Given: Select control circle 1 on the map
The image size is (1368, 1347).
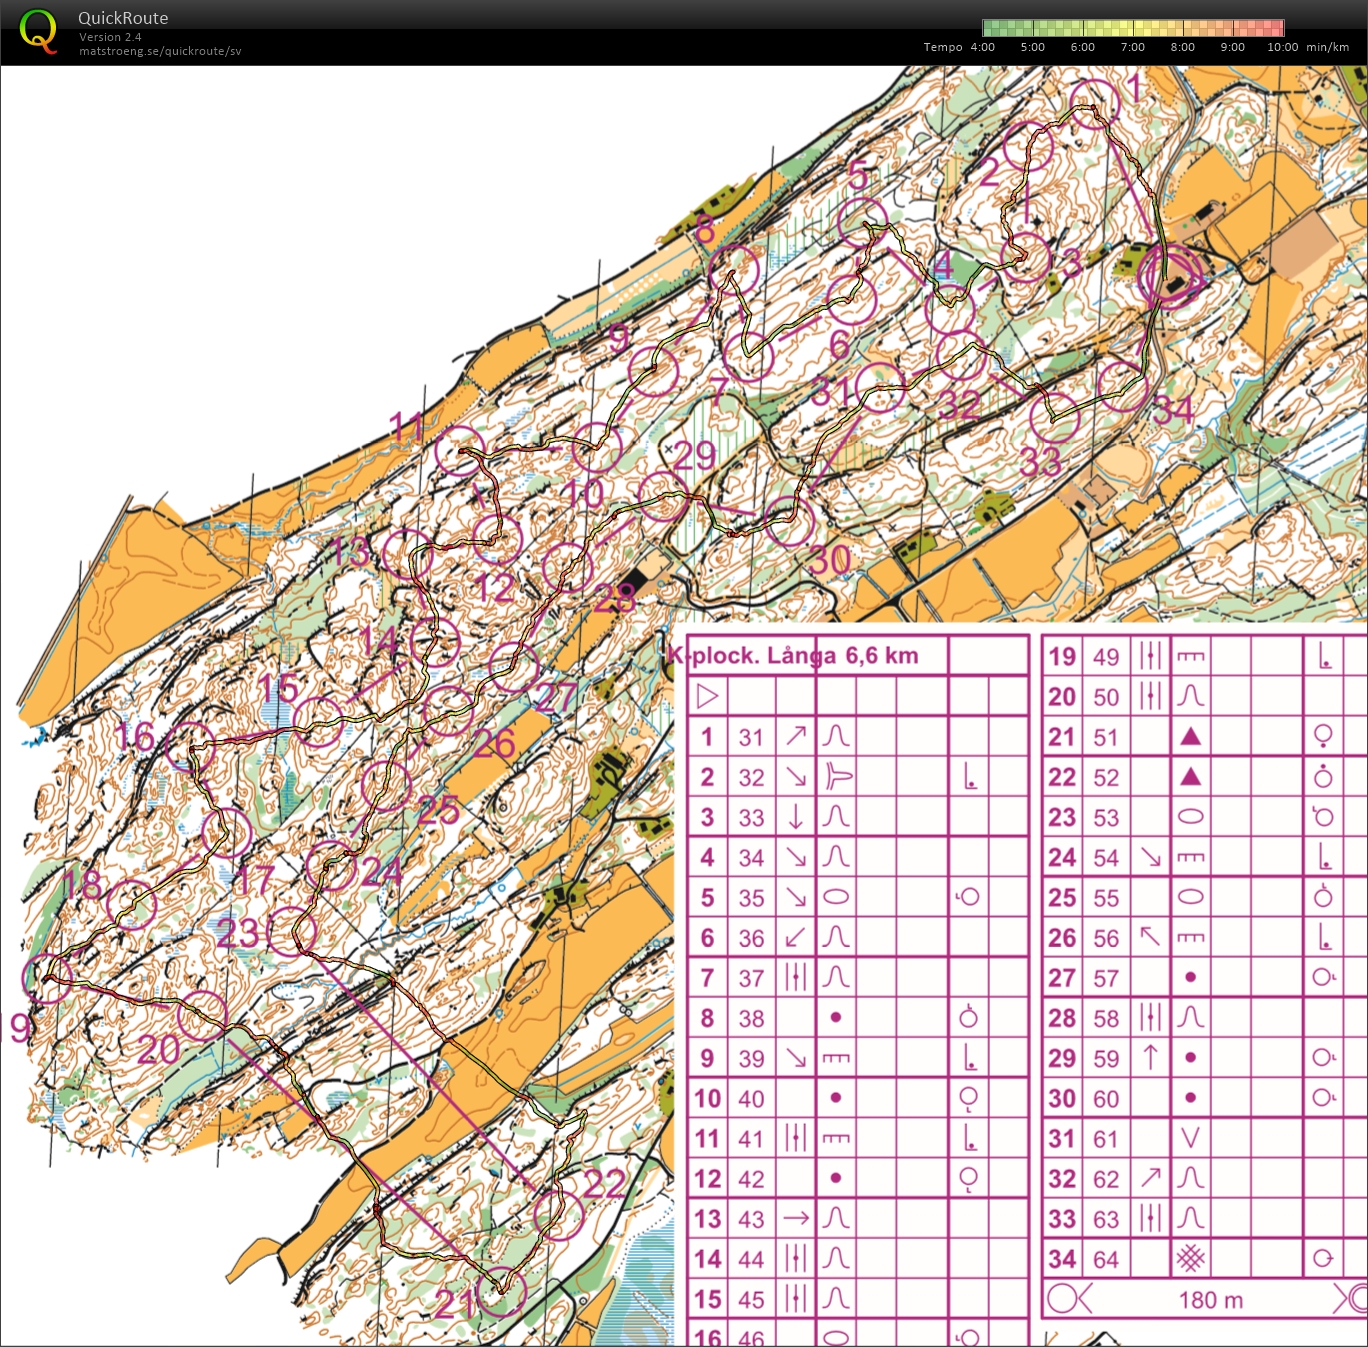Looking at the screenshot, I should (x=1094, y=104).
